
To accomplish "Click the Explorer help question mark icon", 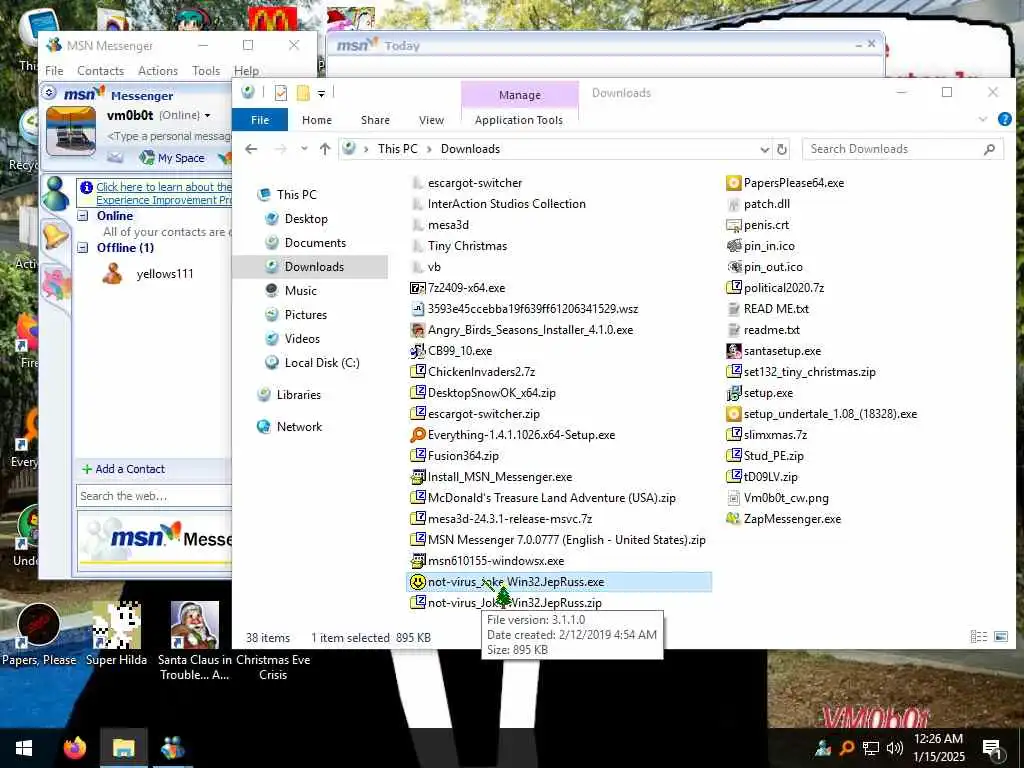I will coord(1004,120).
